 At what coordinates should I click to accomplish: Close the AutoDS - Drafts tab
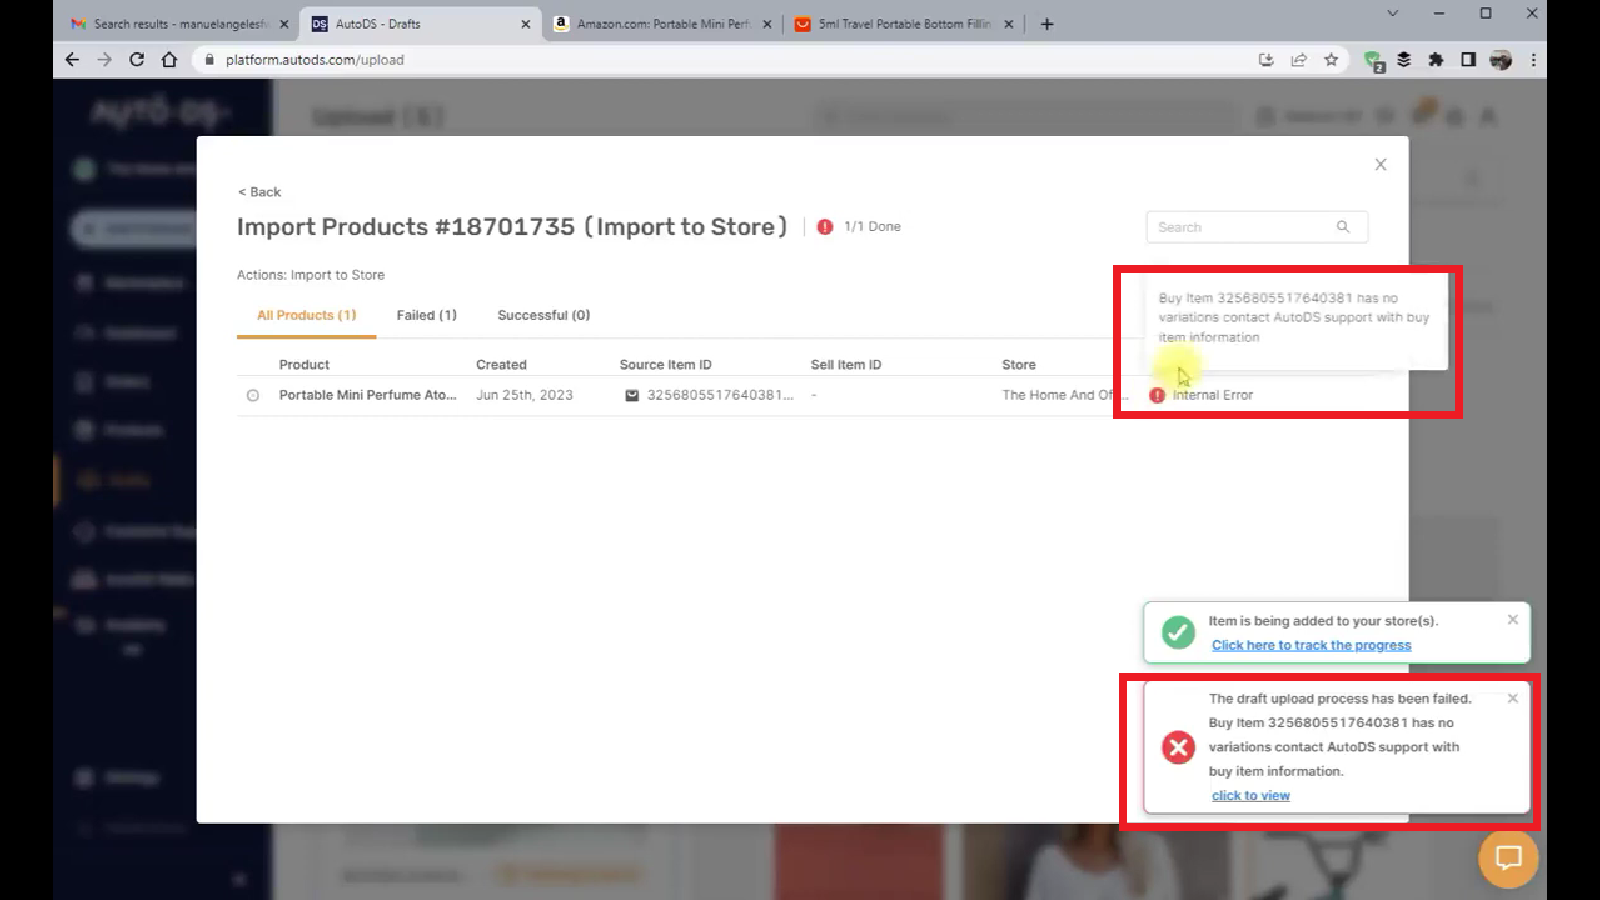[x=526, y=24]
